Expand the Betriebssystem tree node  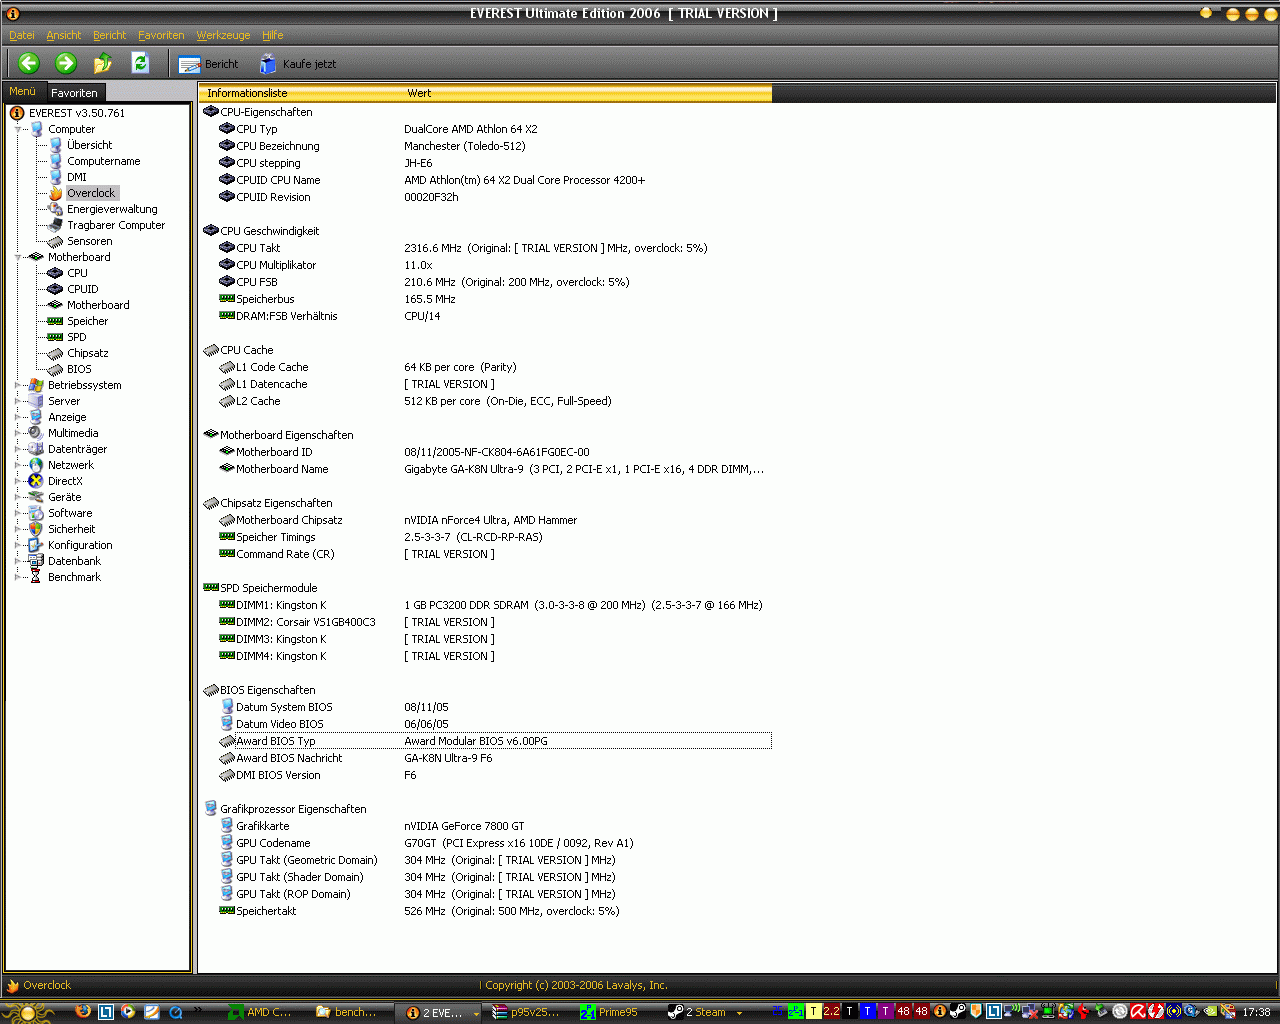18,385
